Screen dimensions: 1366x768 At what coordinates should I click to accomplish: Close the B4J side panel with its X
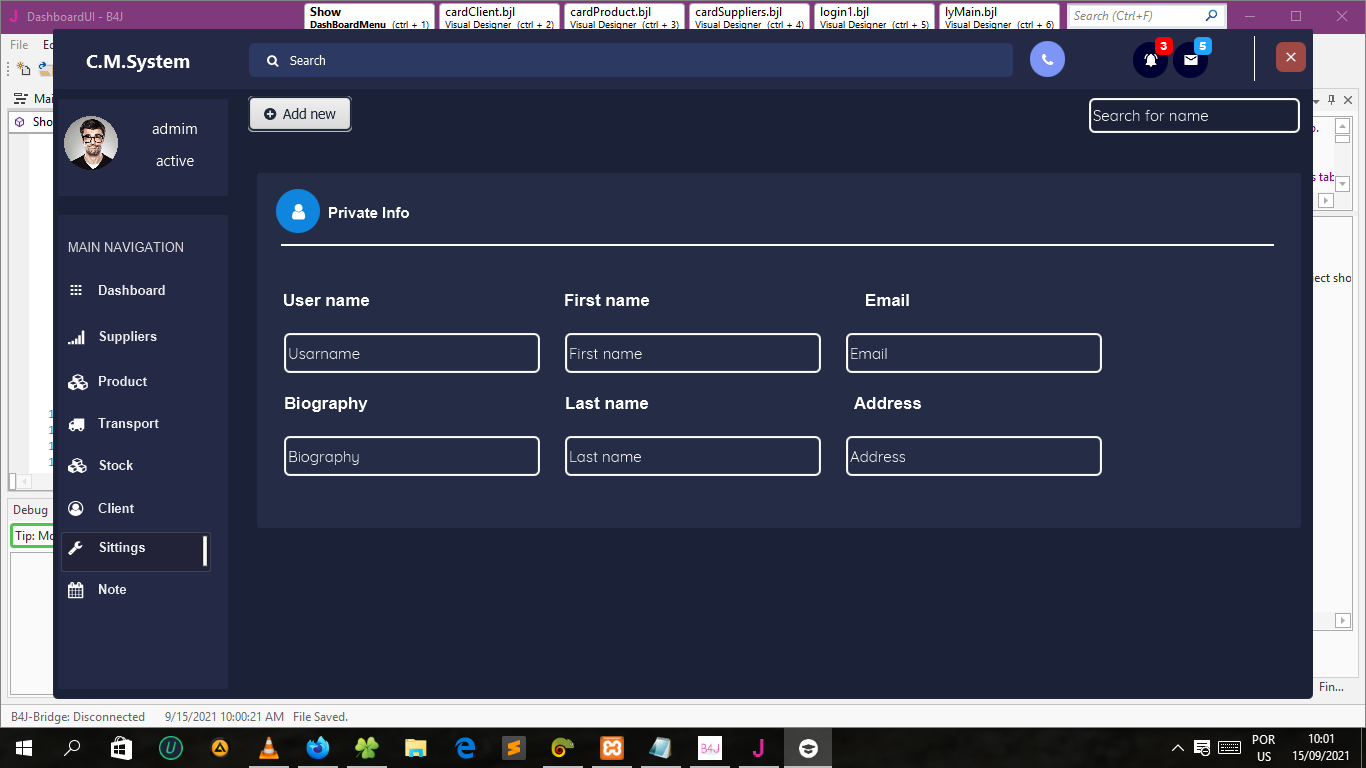point(1348,100)
